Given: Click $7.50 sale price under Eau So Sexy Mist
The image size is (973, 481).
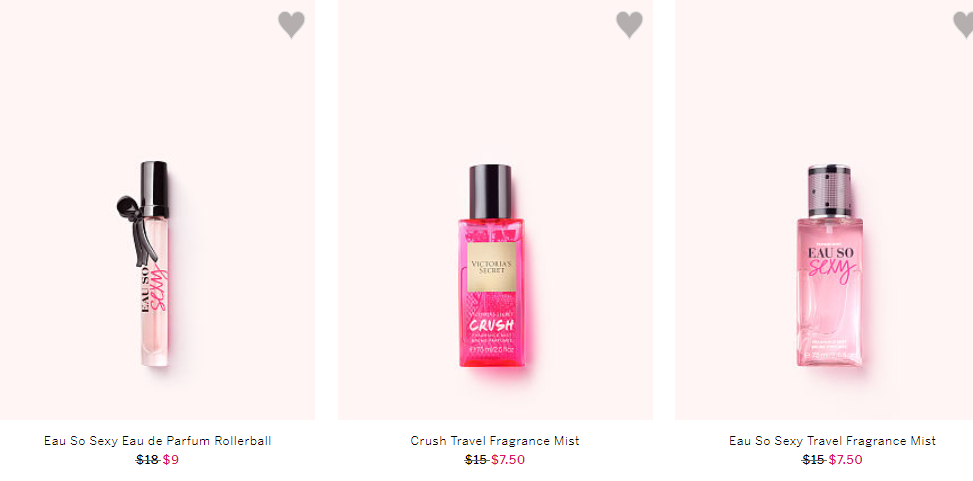Looking at the screenshot, I should 846,460.
